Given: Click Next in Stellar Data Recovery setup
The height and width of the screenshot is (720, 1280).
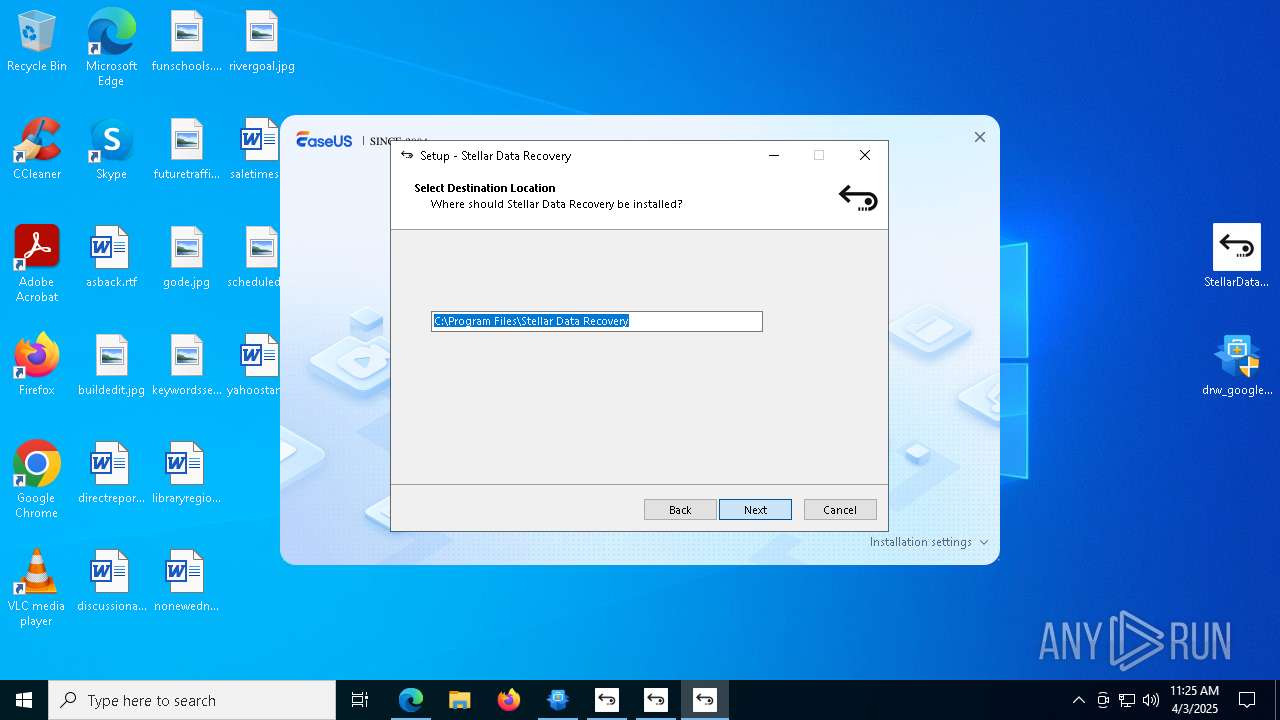Looking at the screenshot, I should pyautogui.click(x=755, y=510).
